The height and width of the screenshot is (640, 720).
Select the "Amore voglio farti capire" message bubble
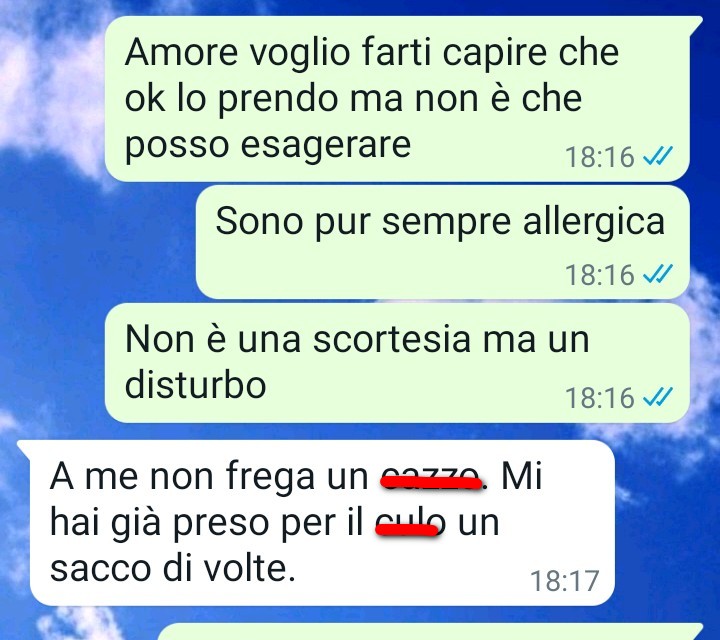(398, 99)
